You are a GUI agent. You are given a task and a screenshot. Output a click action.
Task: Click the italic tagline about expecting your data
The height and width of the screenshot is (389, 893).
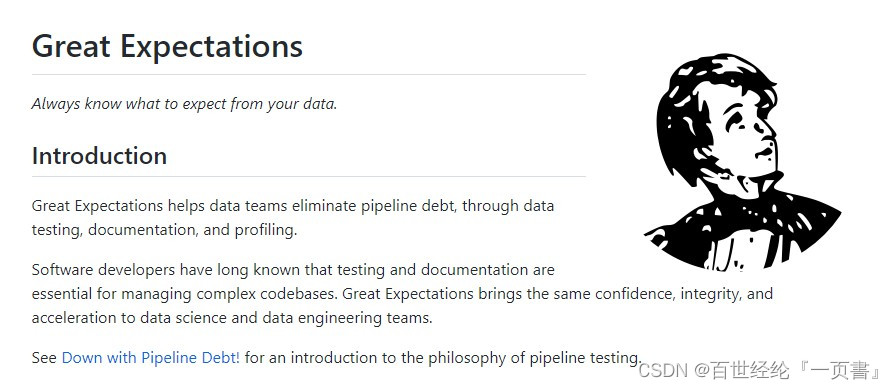tap(185, 104)
